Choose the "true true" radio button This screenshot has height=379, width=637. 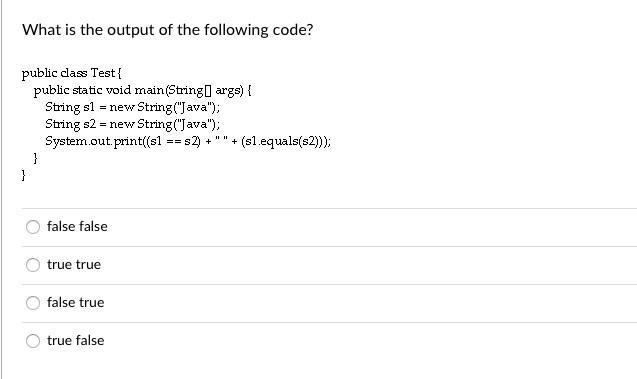click(x=33, y=265)
